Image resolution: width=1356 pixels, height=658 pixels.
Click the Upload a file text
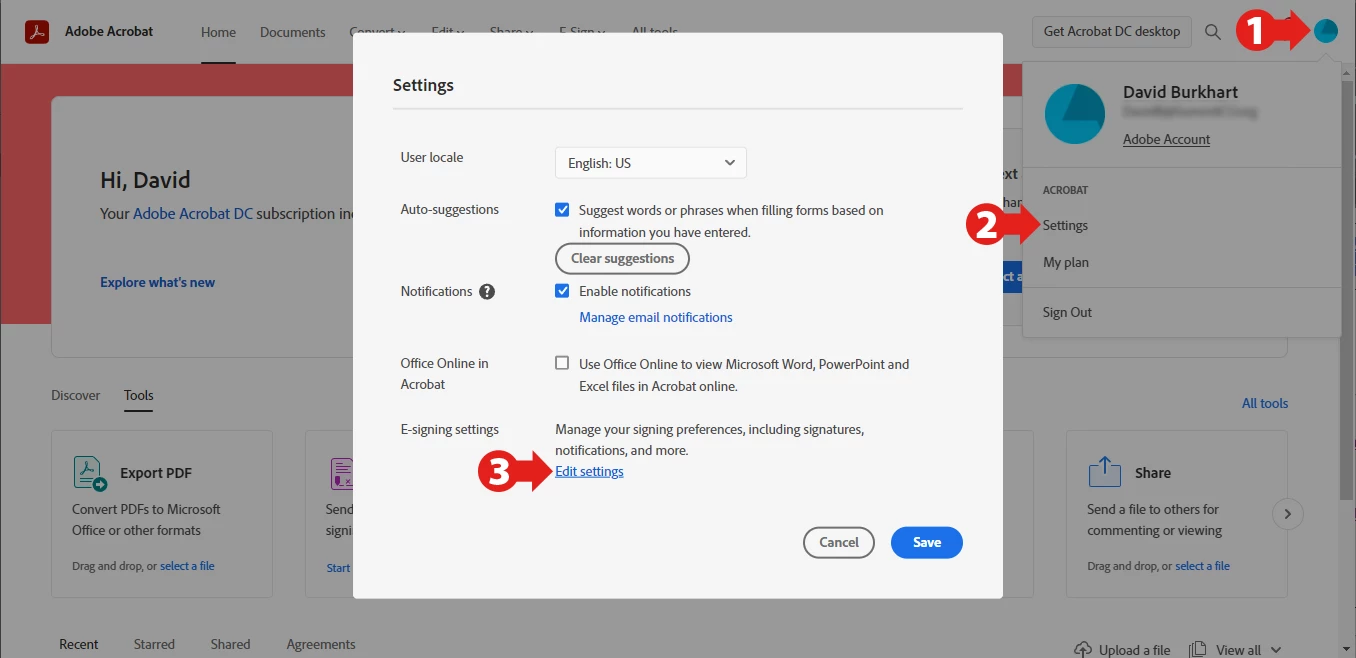(1134, 650)
